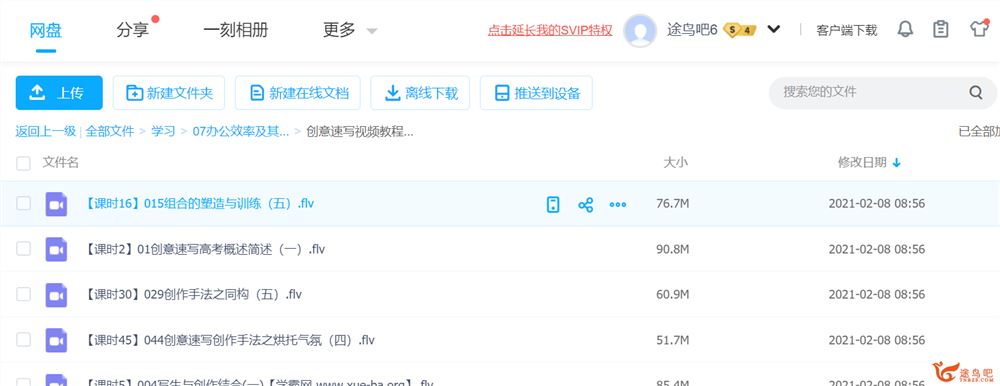Click the 推送到设备 button

[536, 93]
